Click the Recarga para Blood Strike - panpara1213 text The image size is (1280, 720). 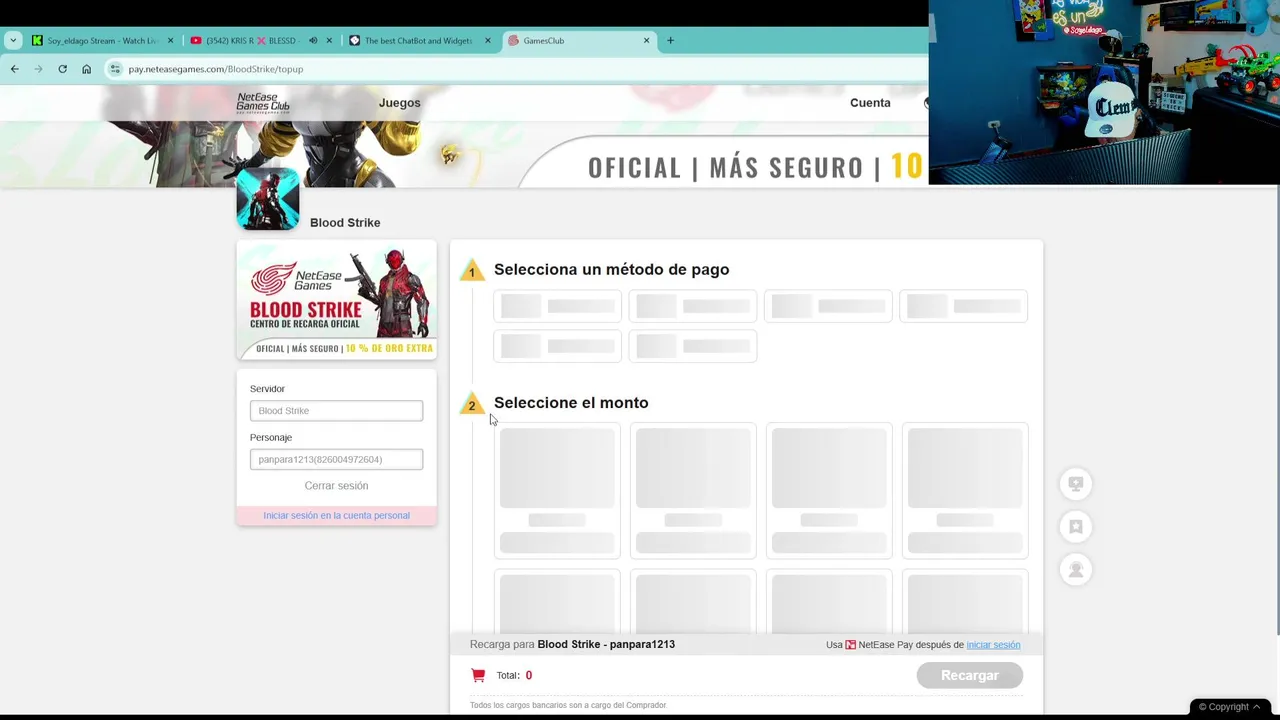(572, 645)
